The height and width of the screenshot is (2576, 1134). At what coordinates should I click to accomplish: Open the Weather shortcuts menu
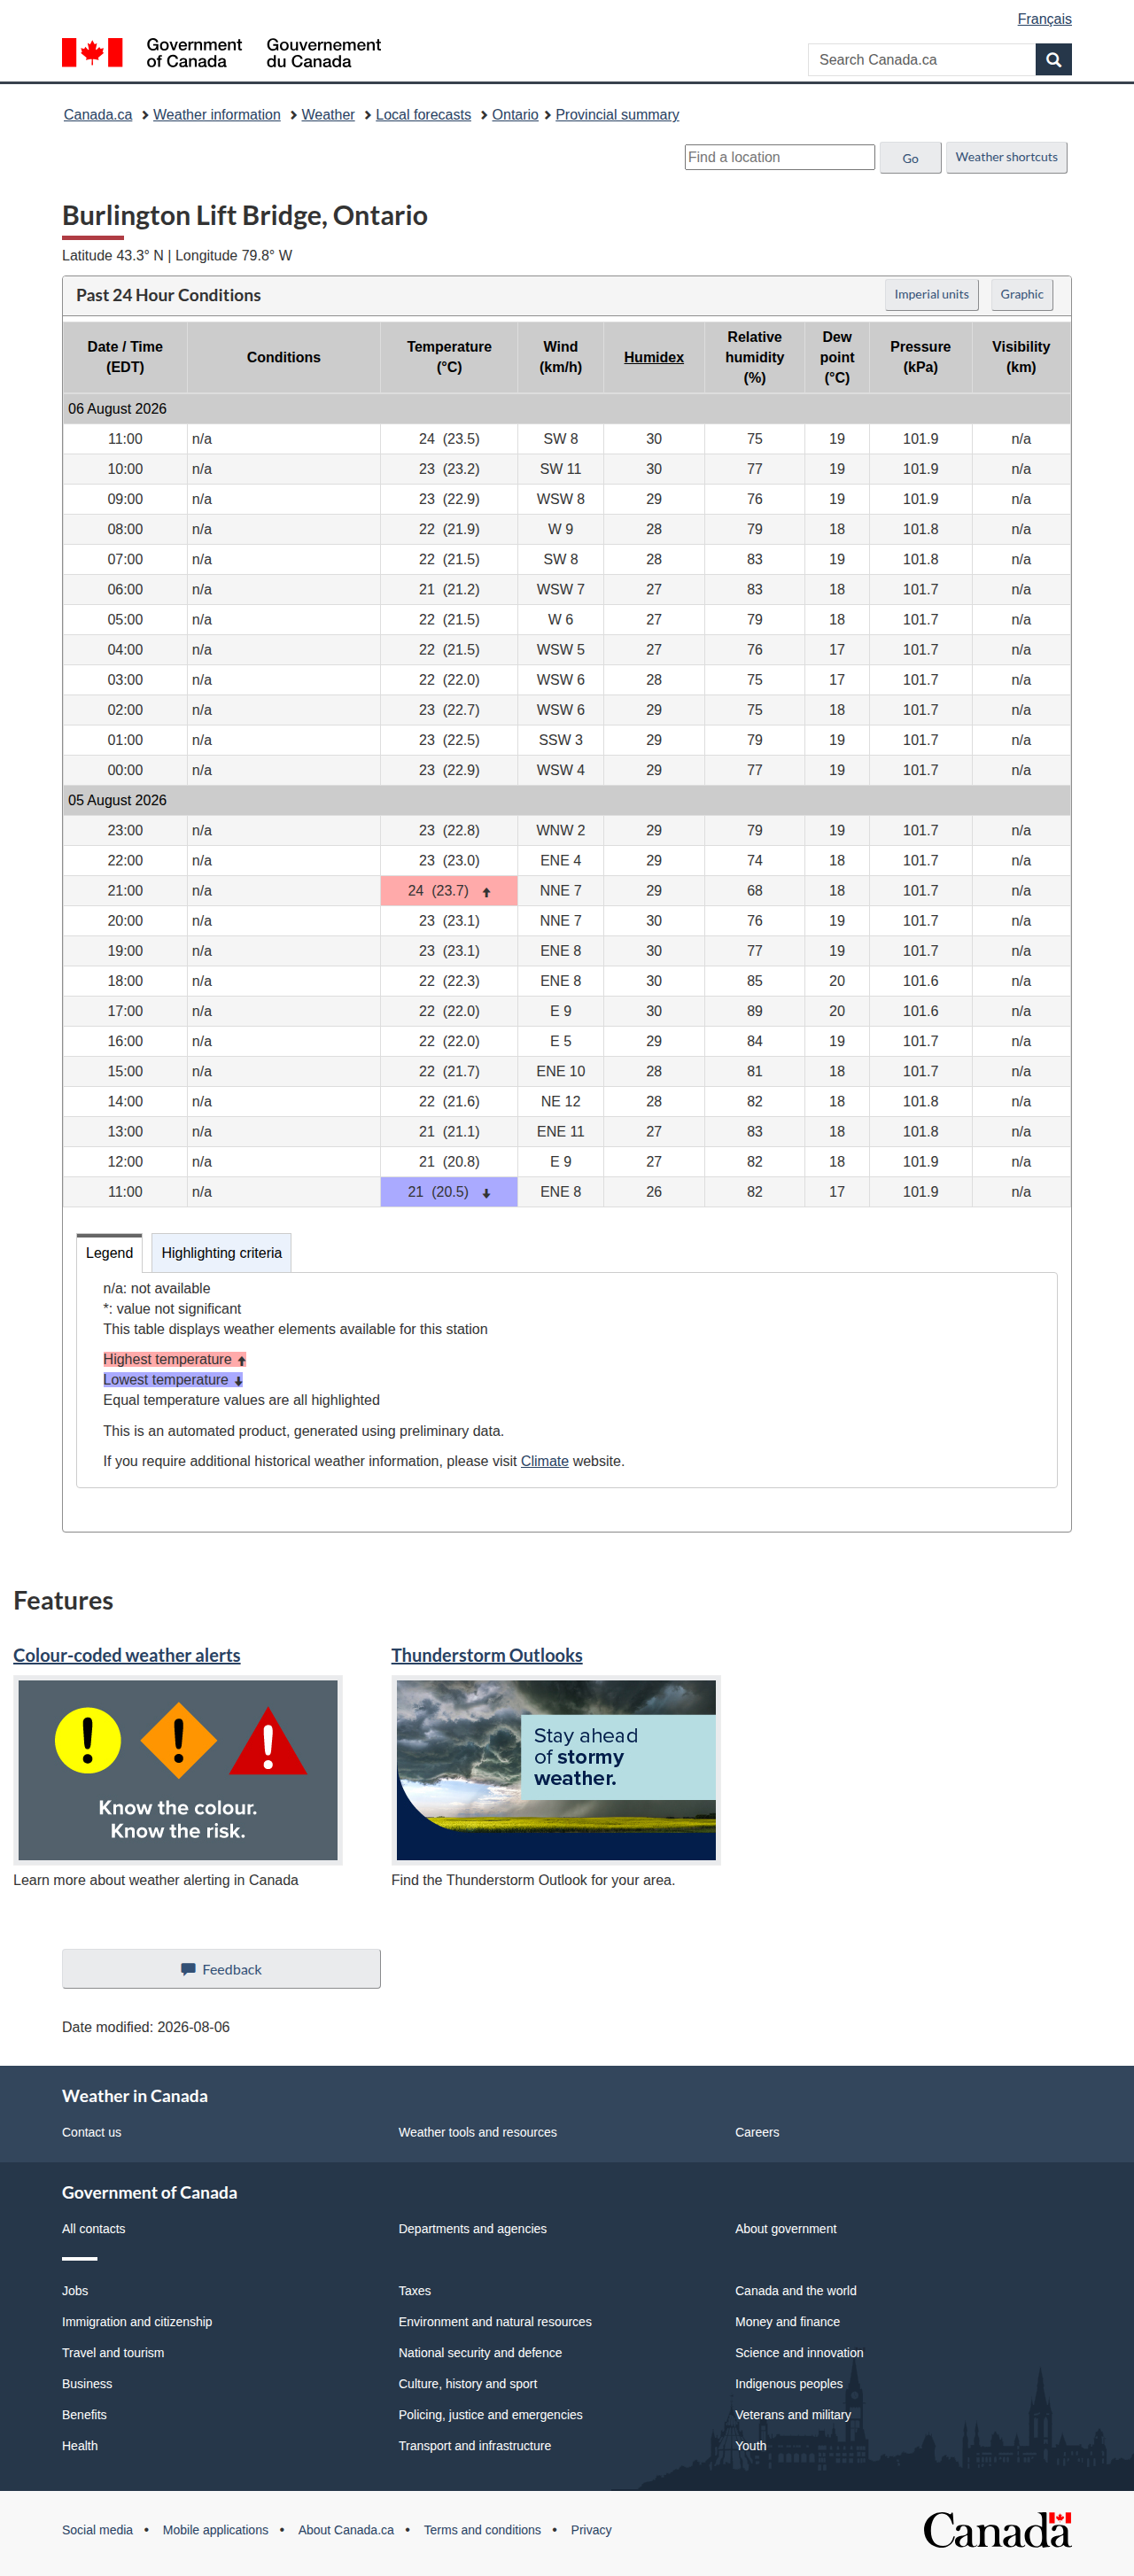[x=1006, y=158]
